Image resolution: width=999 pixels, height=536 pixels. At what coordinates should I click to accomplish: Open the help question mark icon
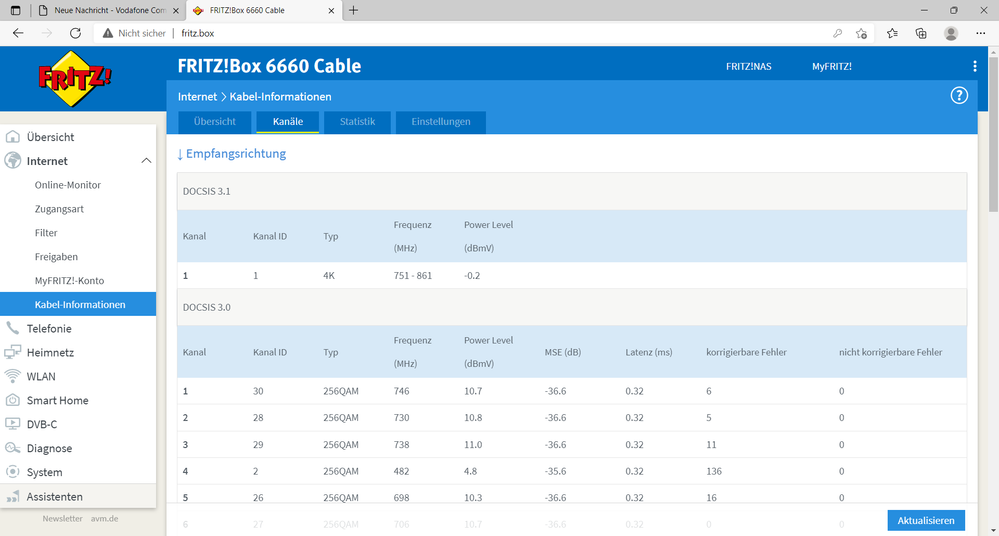[959, 96]
